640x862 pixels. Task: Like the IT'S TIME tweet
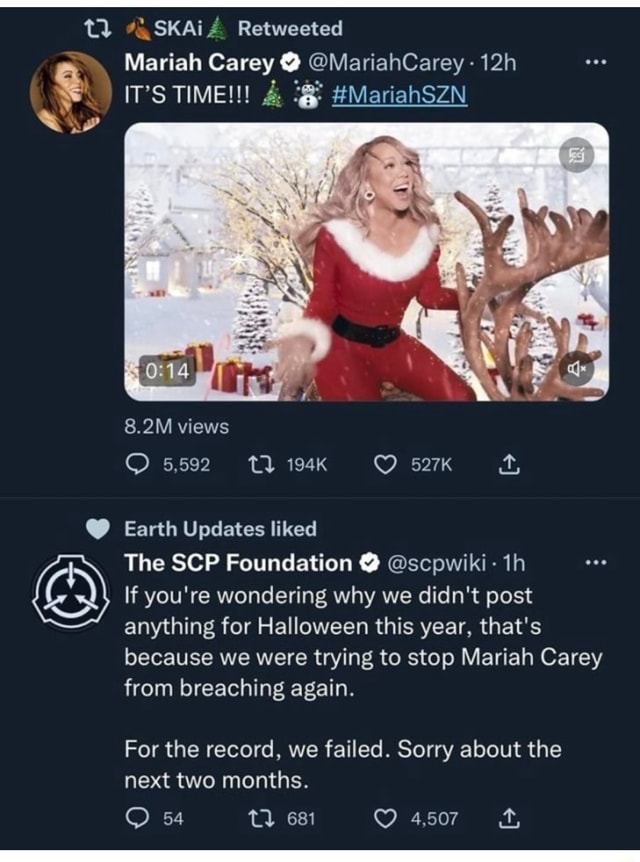pos(382,464)
